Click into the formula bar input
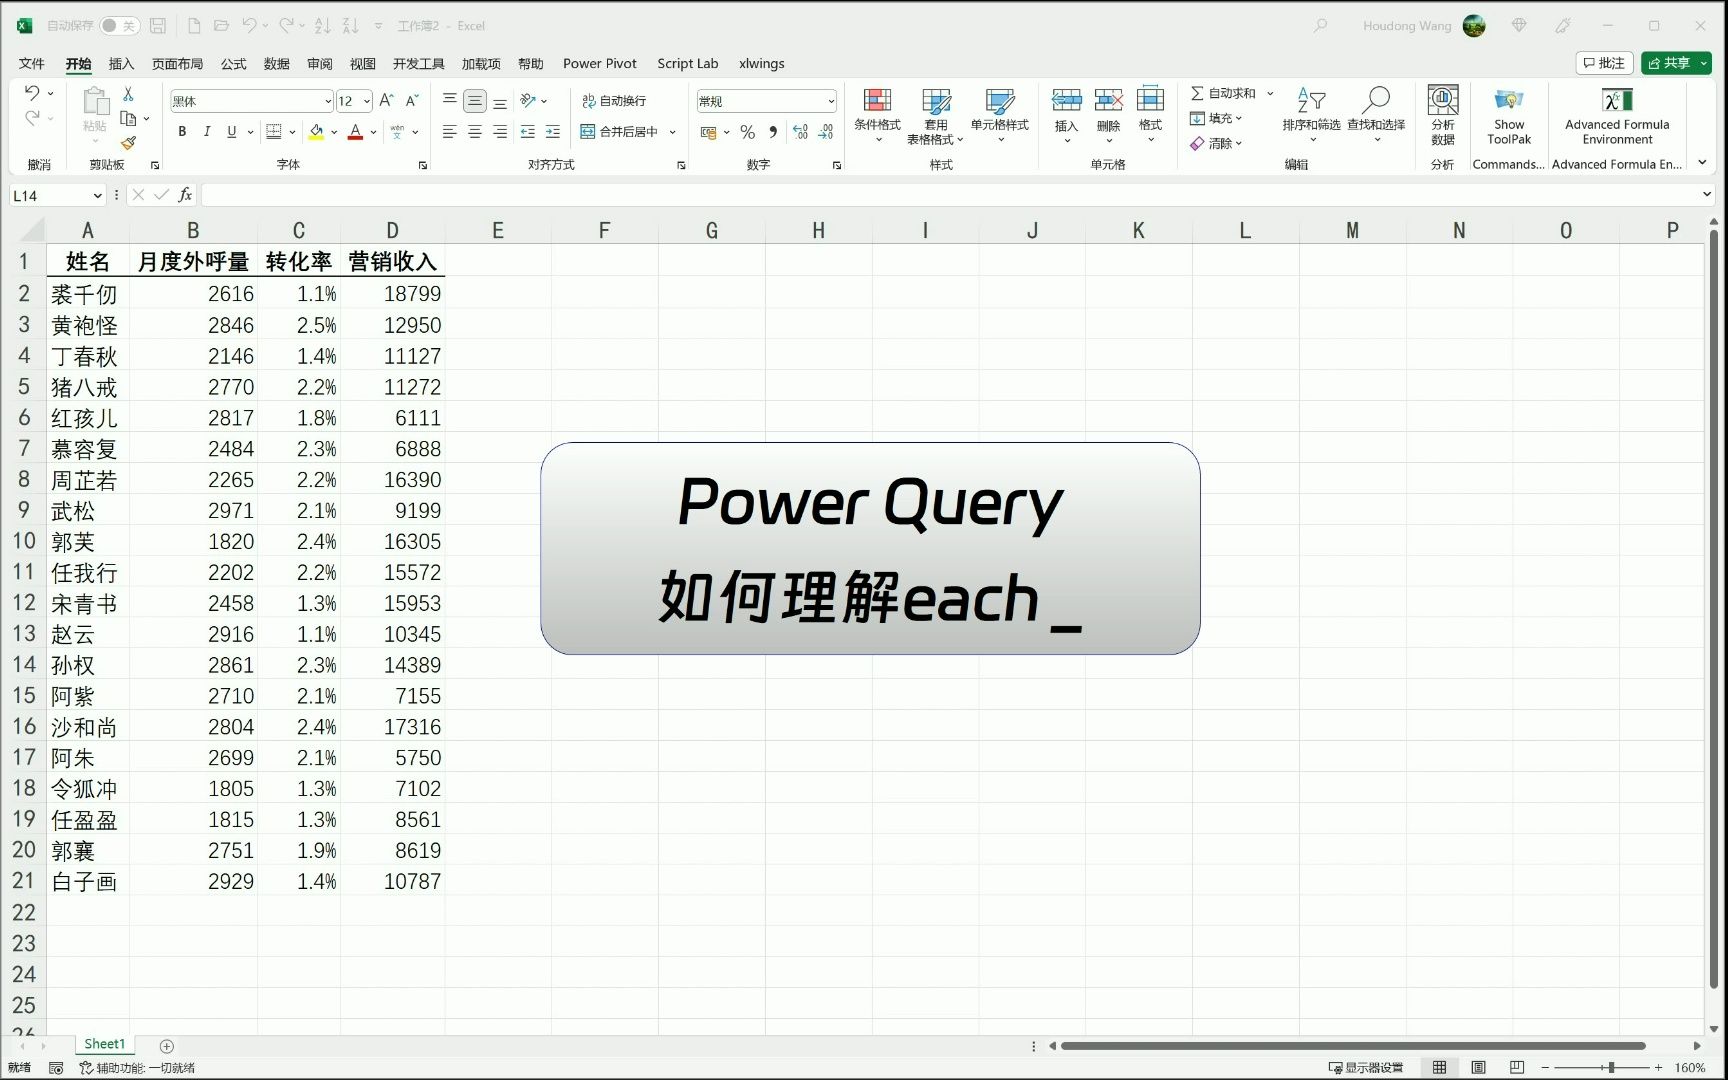Screen dimensions: 1728x1080 (950, 195)
